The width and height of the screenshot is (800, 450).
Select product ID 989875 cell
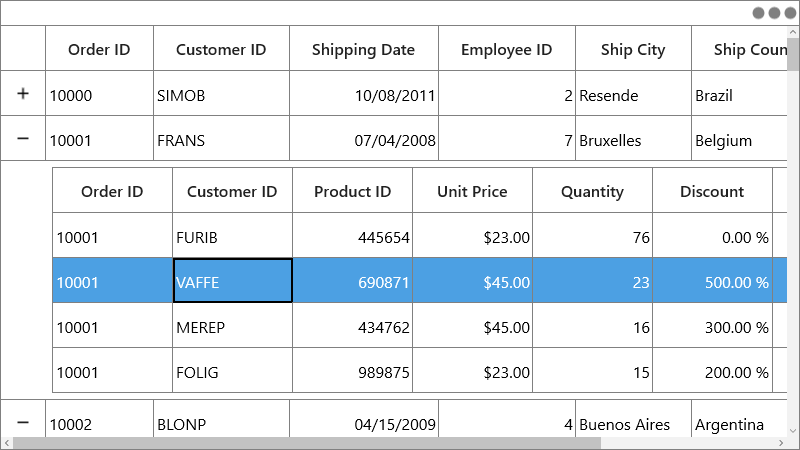coord(353,370)
